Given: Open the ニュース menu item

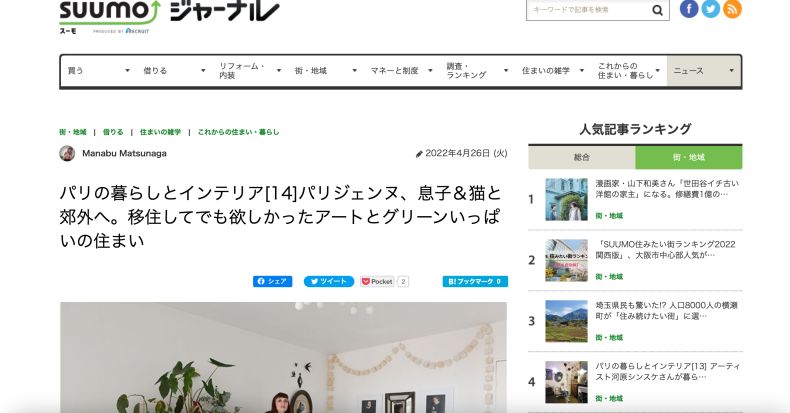Looking at the screenshot, I should coord(704,71).
